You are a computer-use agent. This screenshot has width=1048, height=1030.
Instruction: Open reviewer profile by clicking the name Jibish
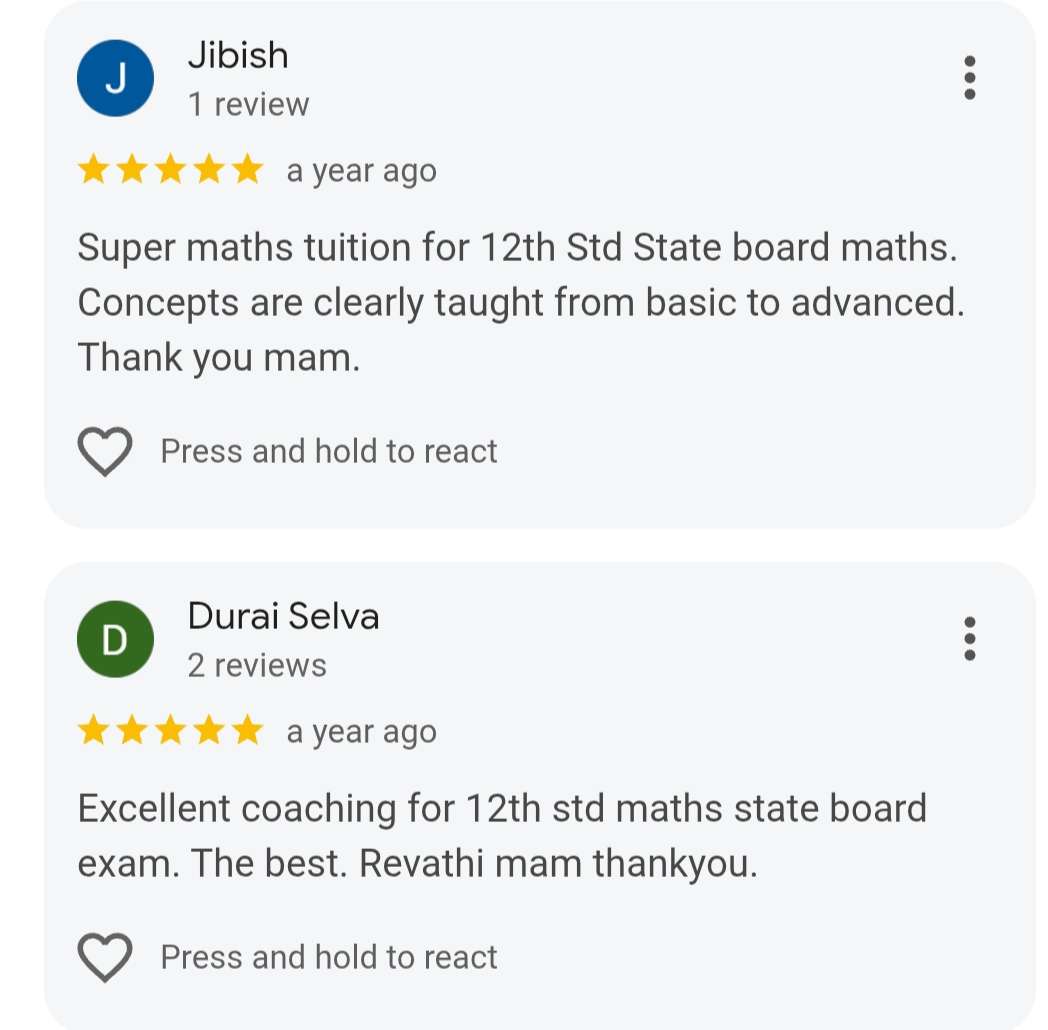(x=238, y=55)
